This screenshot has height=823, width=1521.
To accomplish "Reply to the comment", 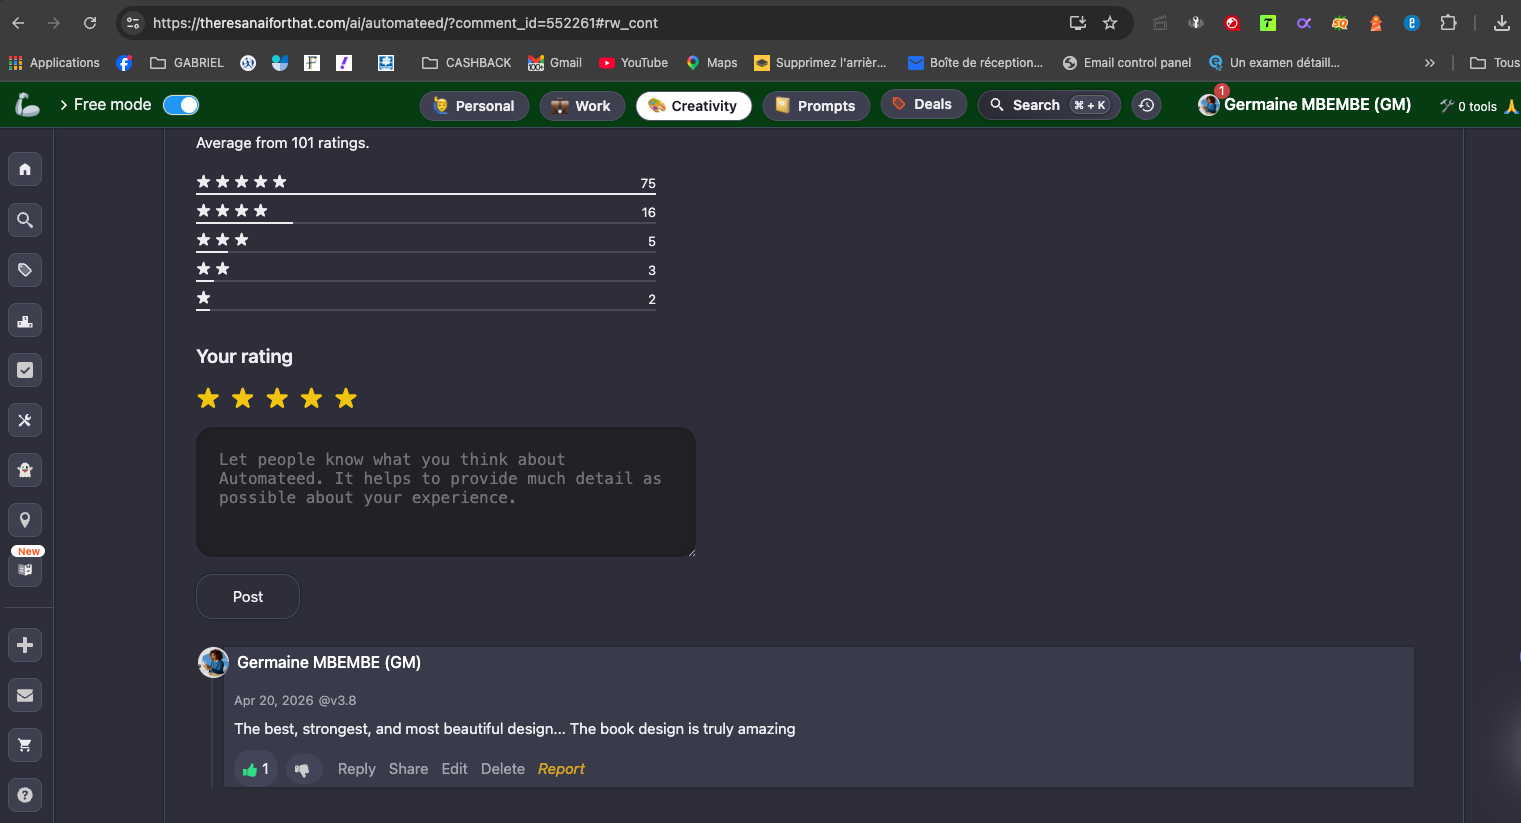I will tap(356, 769).
